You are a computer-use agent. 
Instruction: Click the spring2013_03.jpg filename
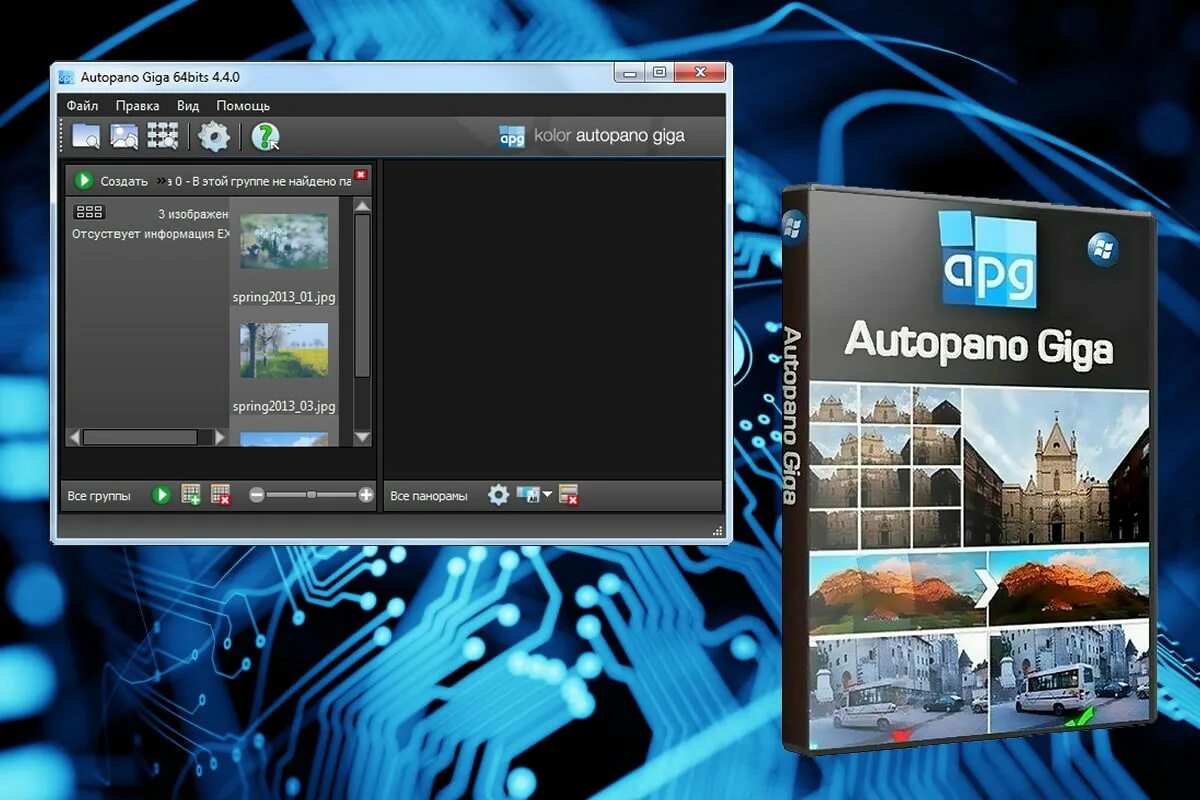[x=284, y=407]
